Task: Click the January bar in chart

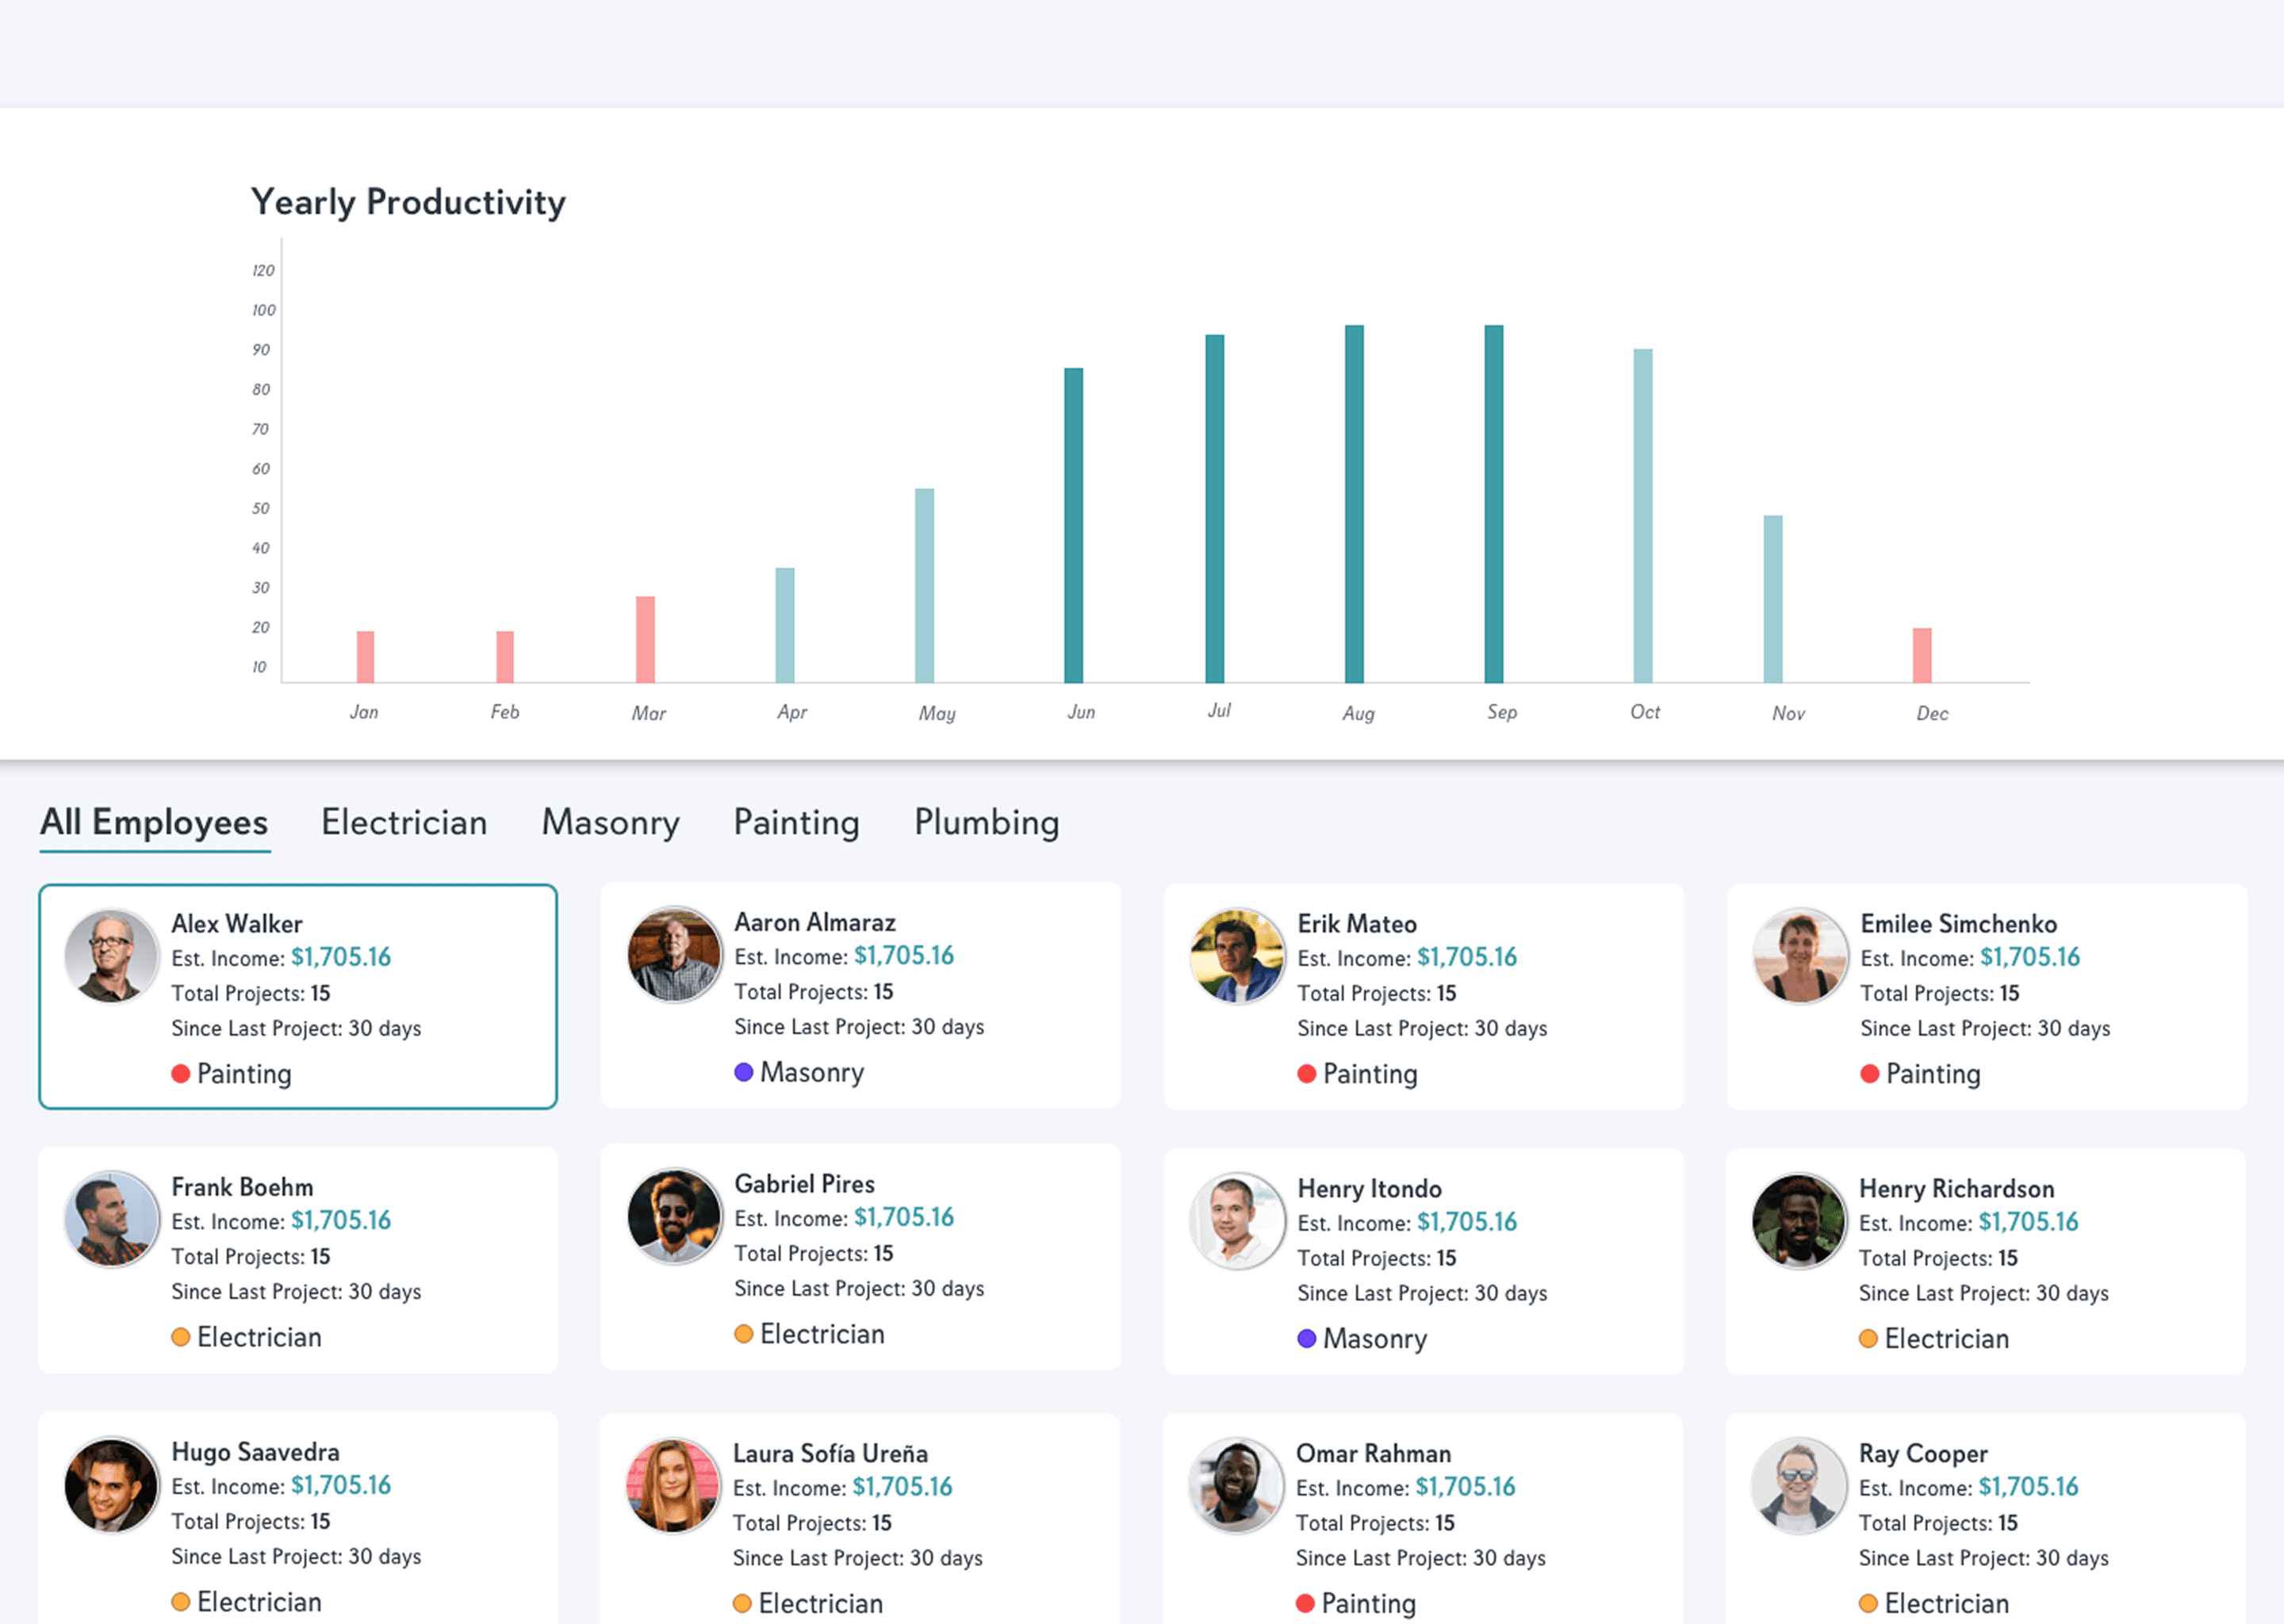Action: pos(365,657)
